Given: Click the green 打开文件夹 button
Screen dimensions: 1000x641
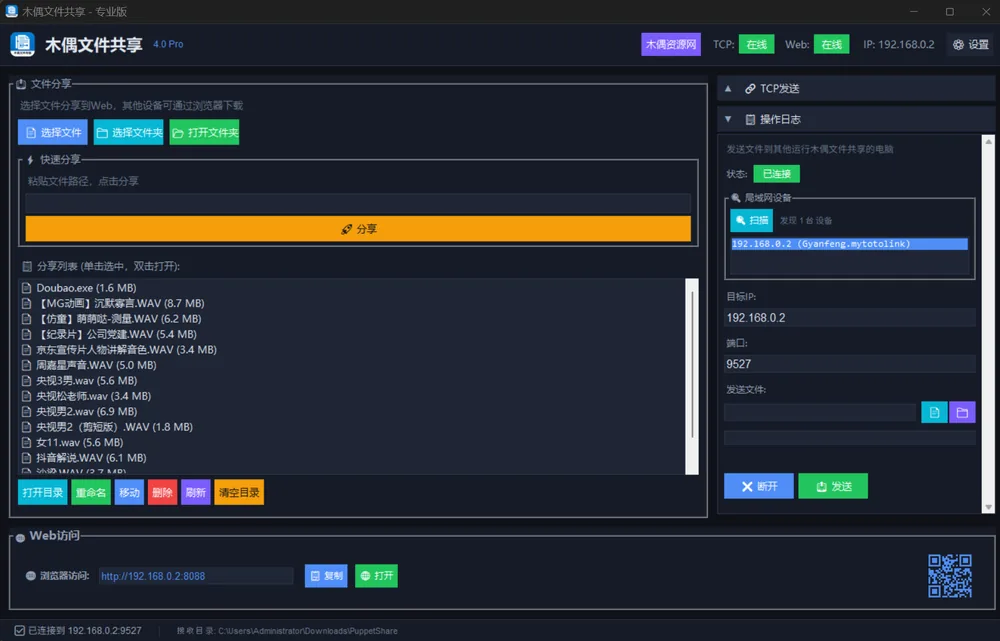Looking at the screenshot, I should click(x=204, y=133).
